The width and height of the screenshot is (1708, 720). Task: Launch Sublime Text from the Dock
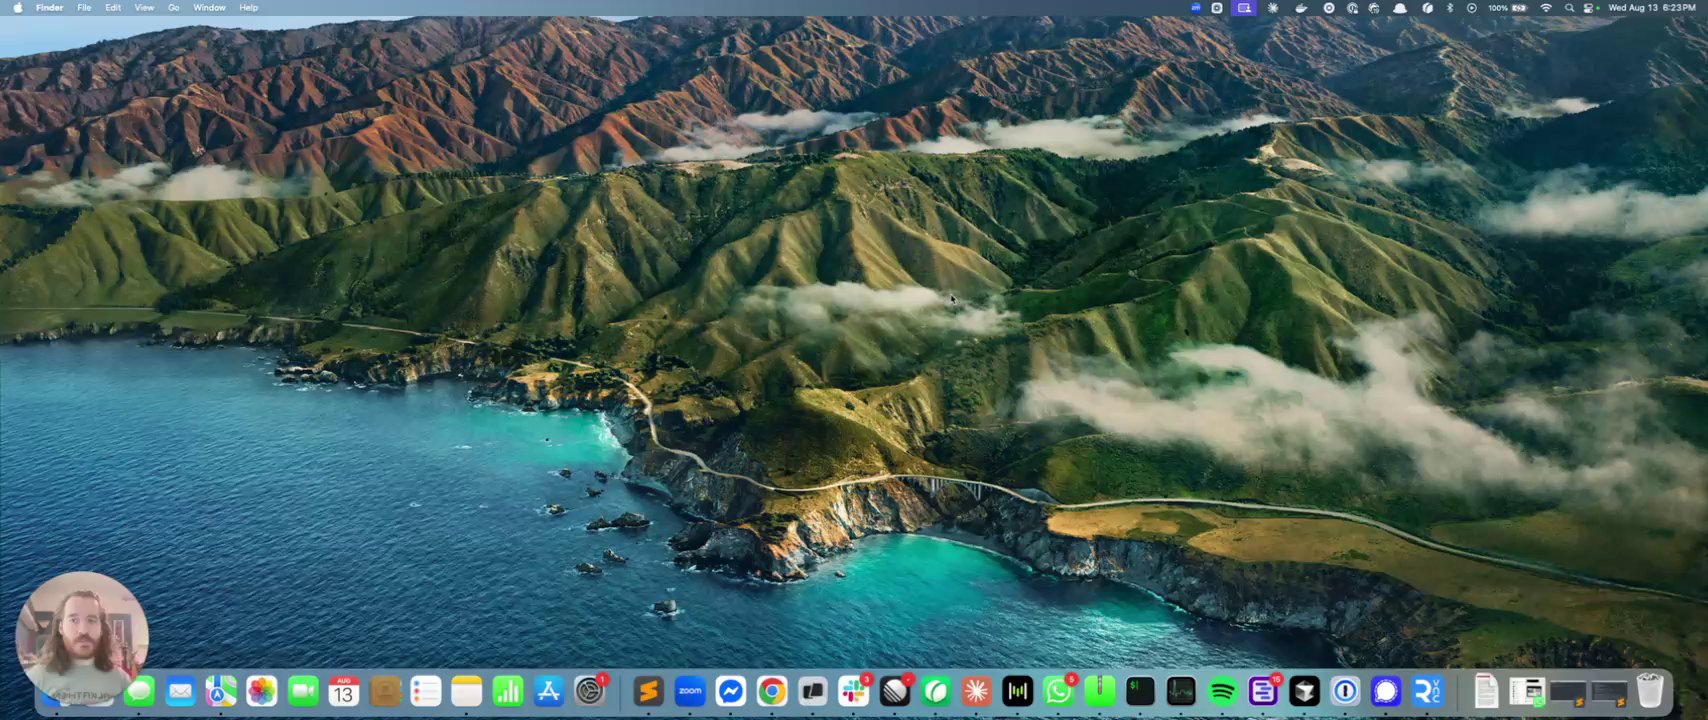coord(649,691)
